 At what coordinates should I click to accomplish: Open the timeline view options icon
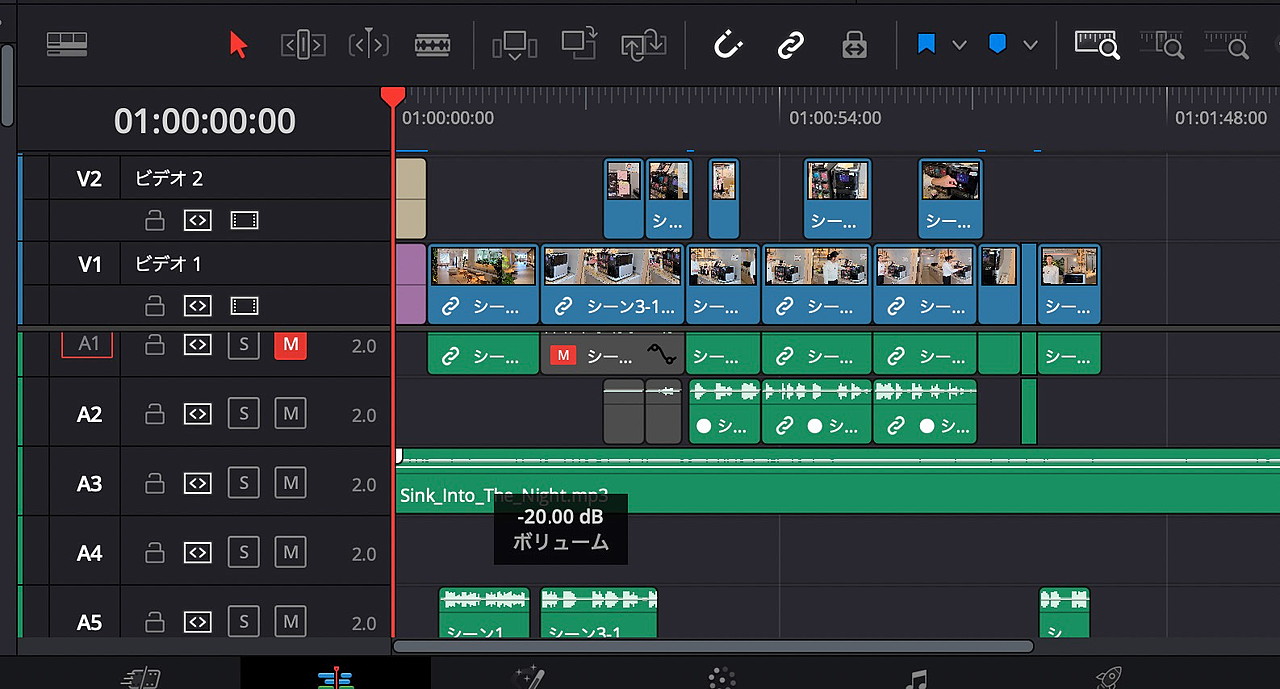[67, 45]
